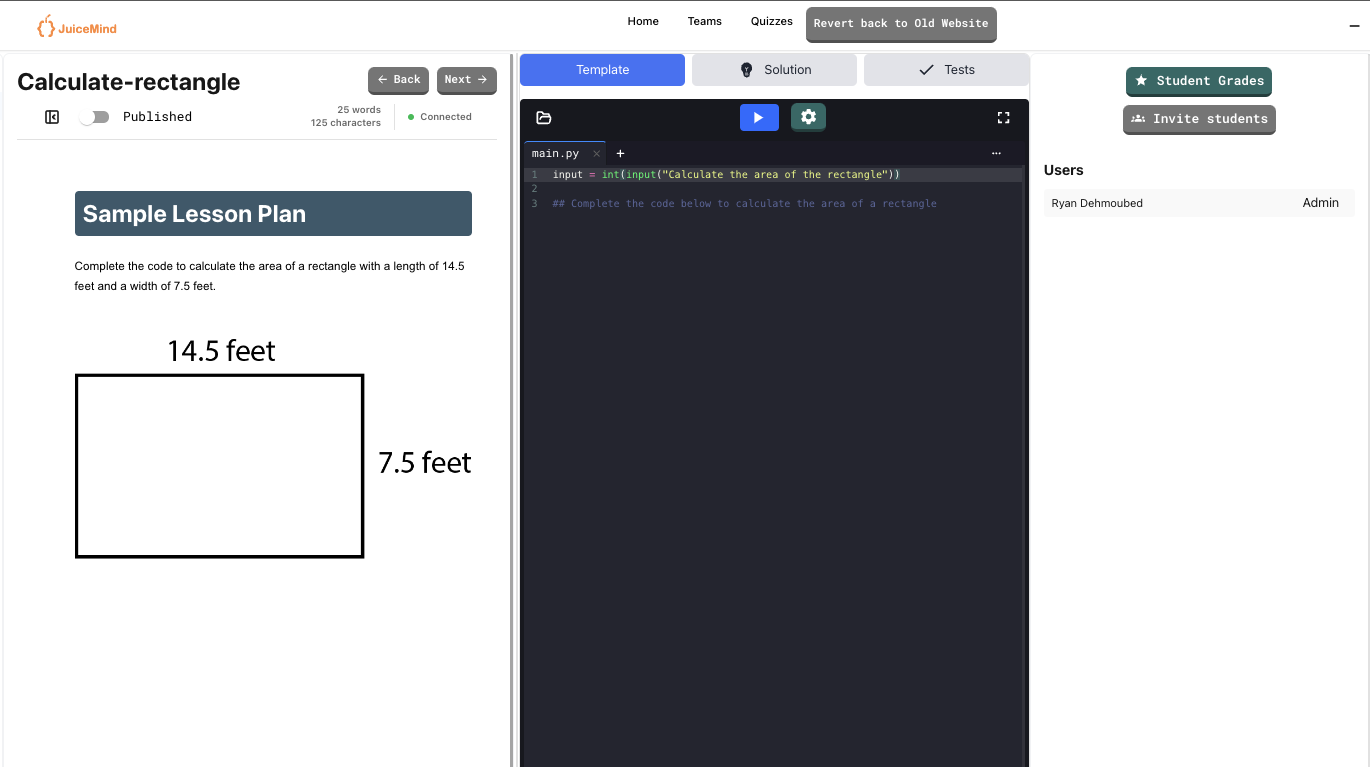Collapse the lesson plan sidebar
This screenshot has height=767, width=1370.
[51, 117]
